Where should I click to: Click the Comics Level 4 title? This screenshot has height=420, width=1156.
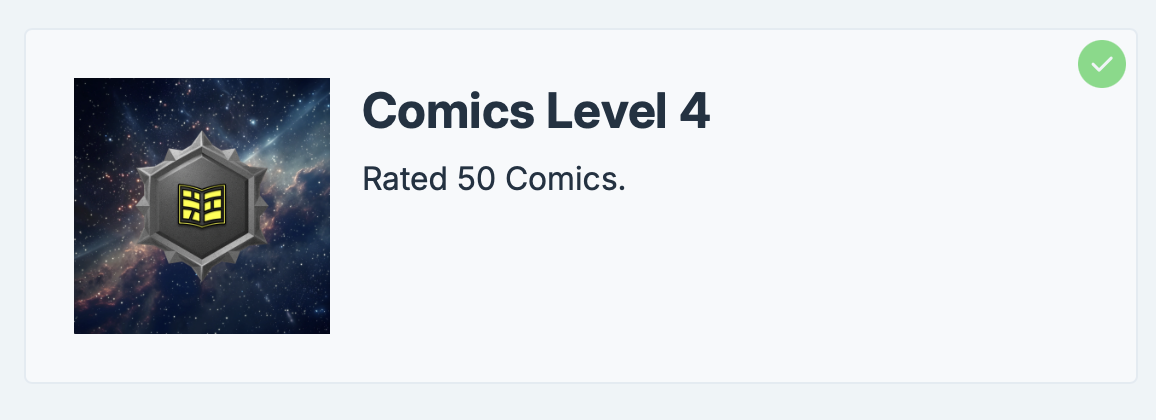tap(536, 111)
